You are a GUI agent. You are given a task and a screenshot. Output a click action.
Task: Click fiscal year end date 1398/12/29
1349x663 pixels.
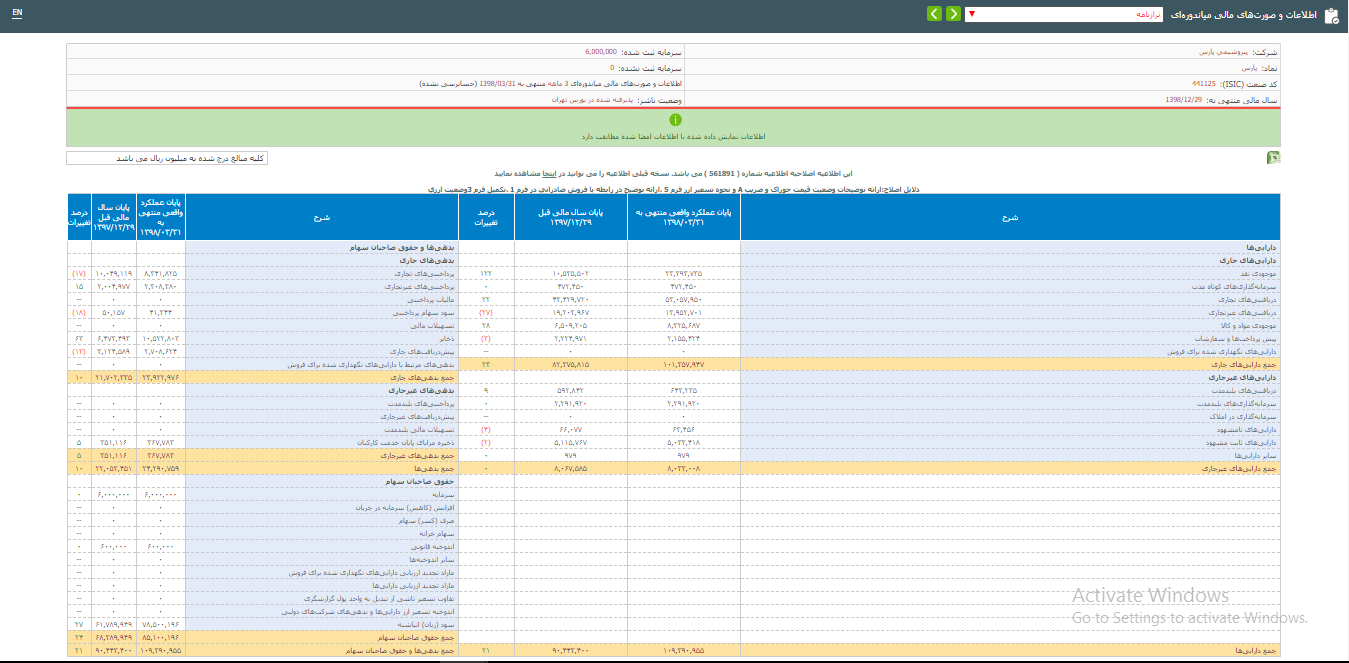coord(1184,100)
